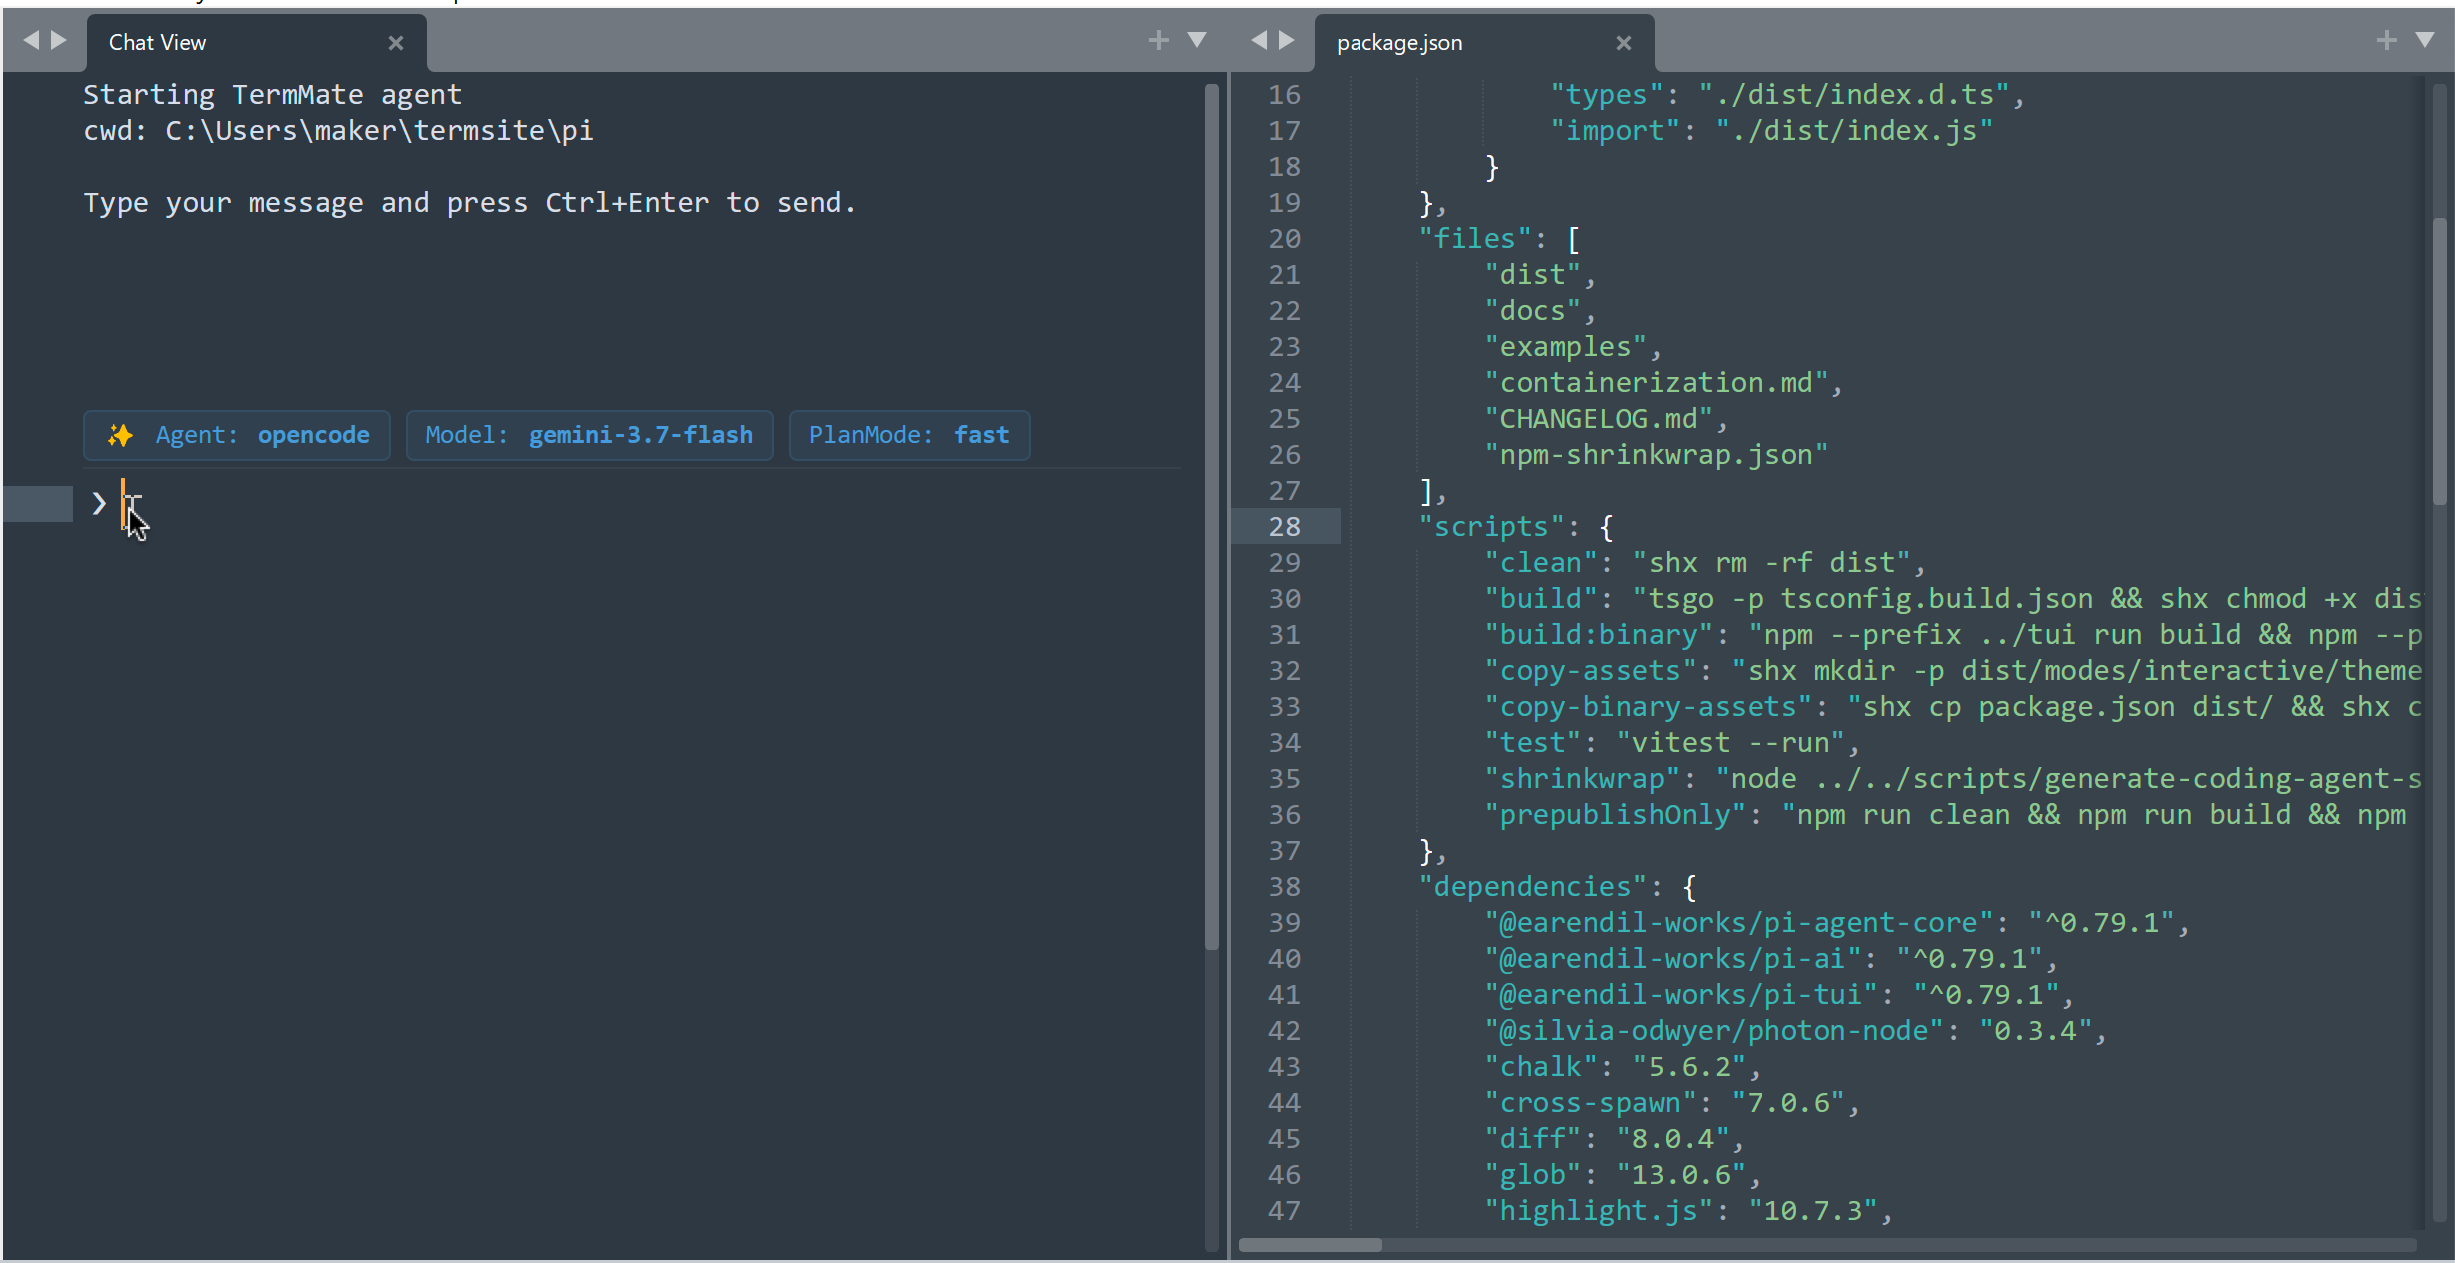Image resolution: width=2455 pixels, height=1263 pixels.
Task: Go to previous tab in Chat View pane
Action: click(31, 40)
